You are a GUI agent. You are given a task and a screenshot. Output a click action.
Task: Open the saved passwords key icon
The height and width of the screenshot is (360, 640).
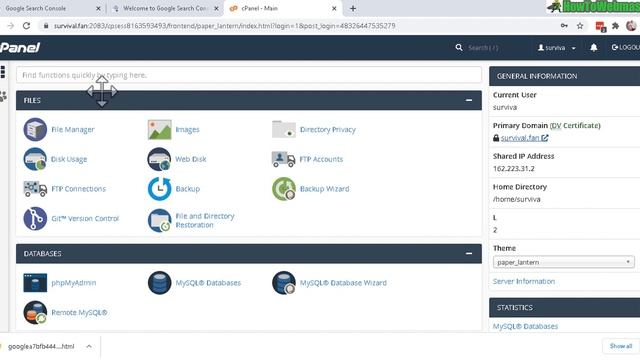point(564,26)
